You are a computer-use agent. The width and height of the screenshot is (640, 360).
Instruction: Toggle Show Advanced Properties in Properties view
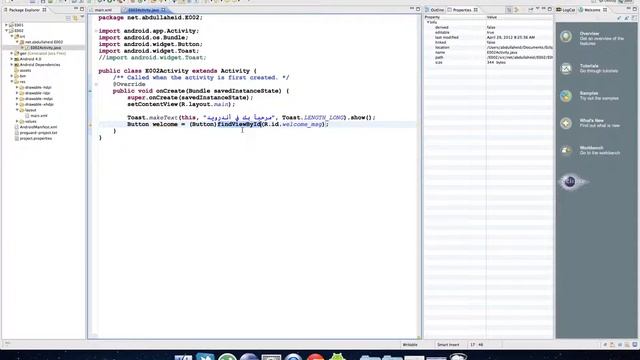click(516, 9)
